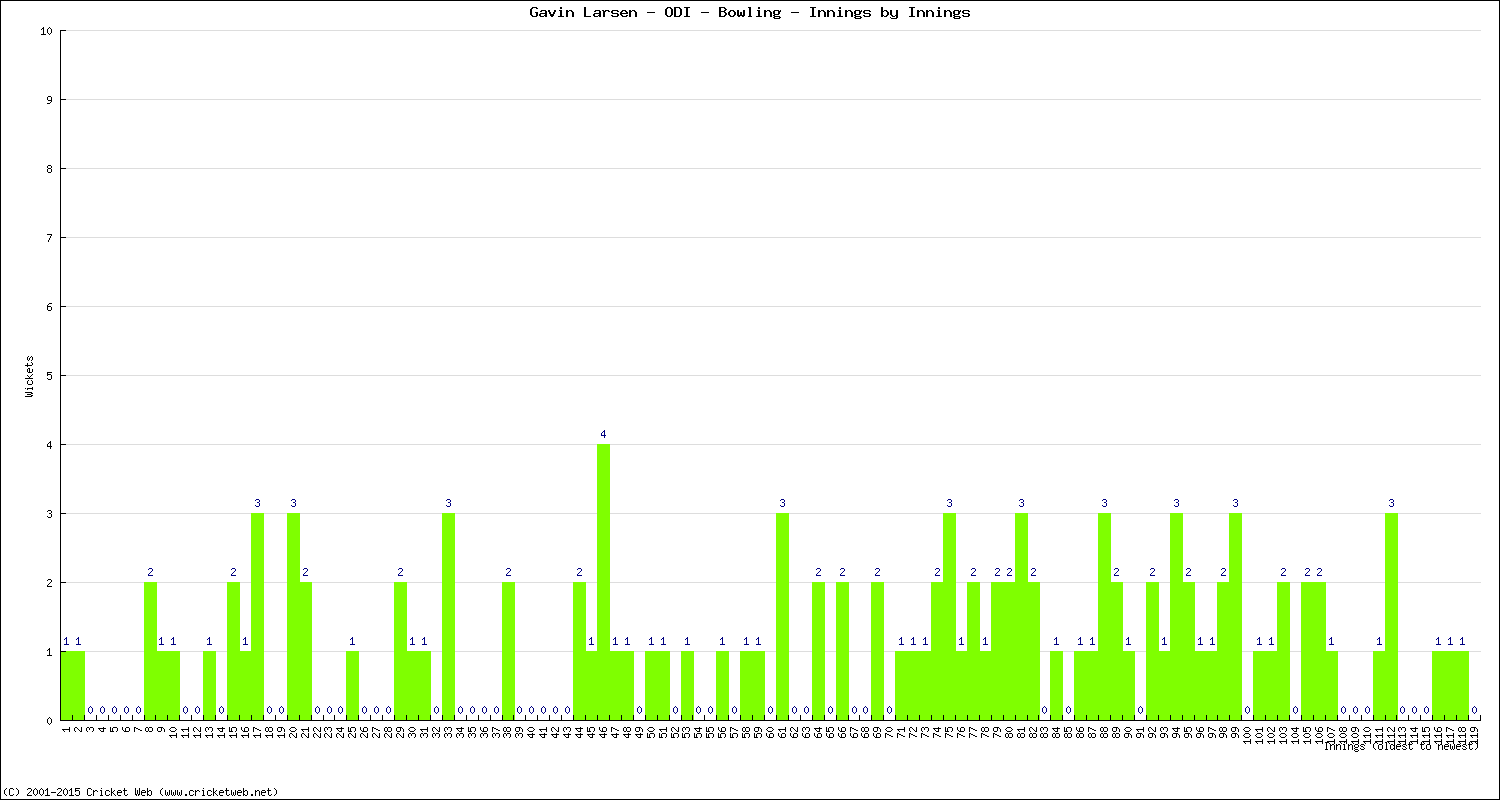Click the 2-wicket bar for innings 38

(508, 651)
